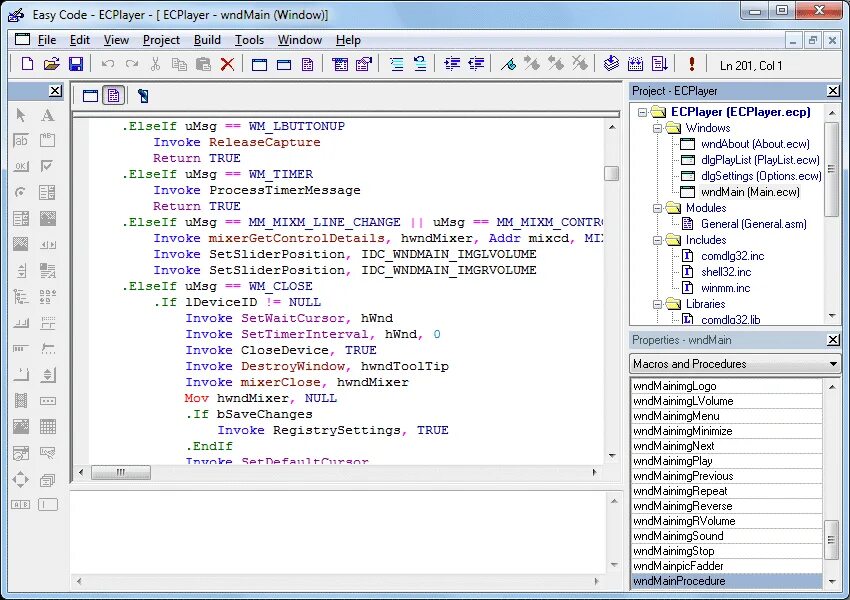Open the Window menu
Viewport: 850px width, 600px height.
coord(300,40)
